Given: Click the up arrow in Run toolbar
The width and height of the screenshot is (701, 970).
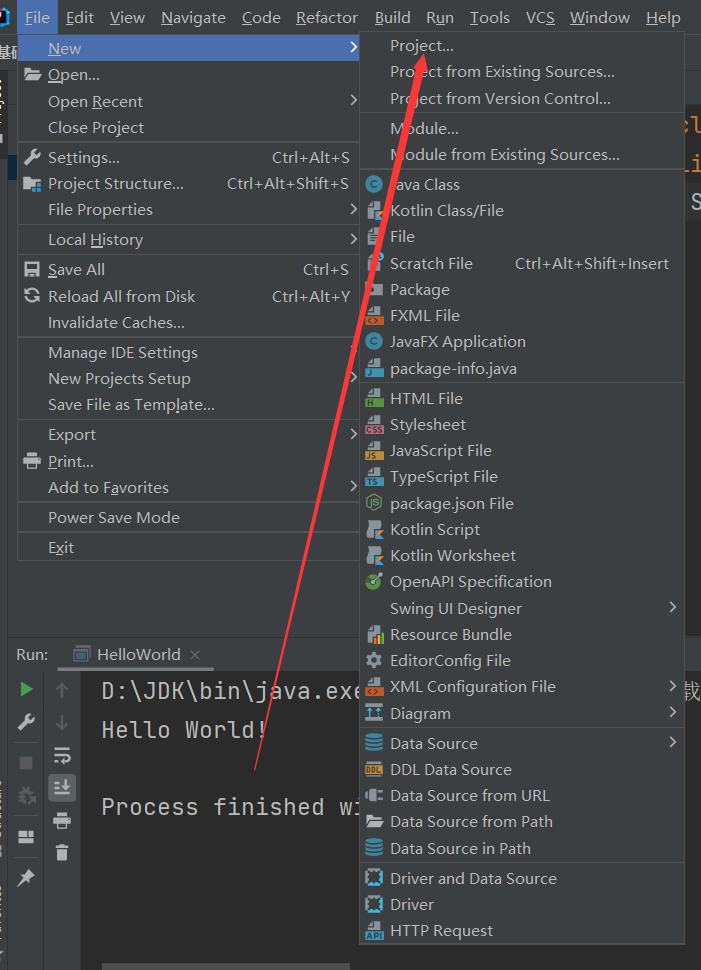Looking at the screenshot, I should 62,690.
